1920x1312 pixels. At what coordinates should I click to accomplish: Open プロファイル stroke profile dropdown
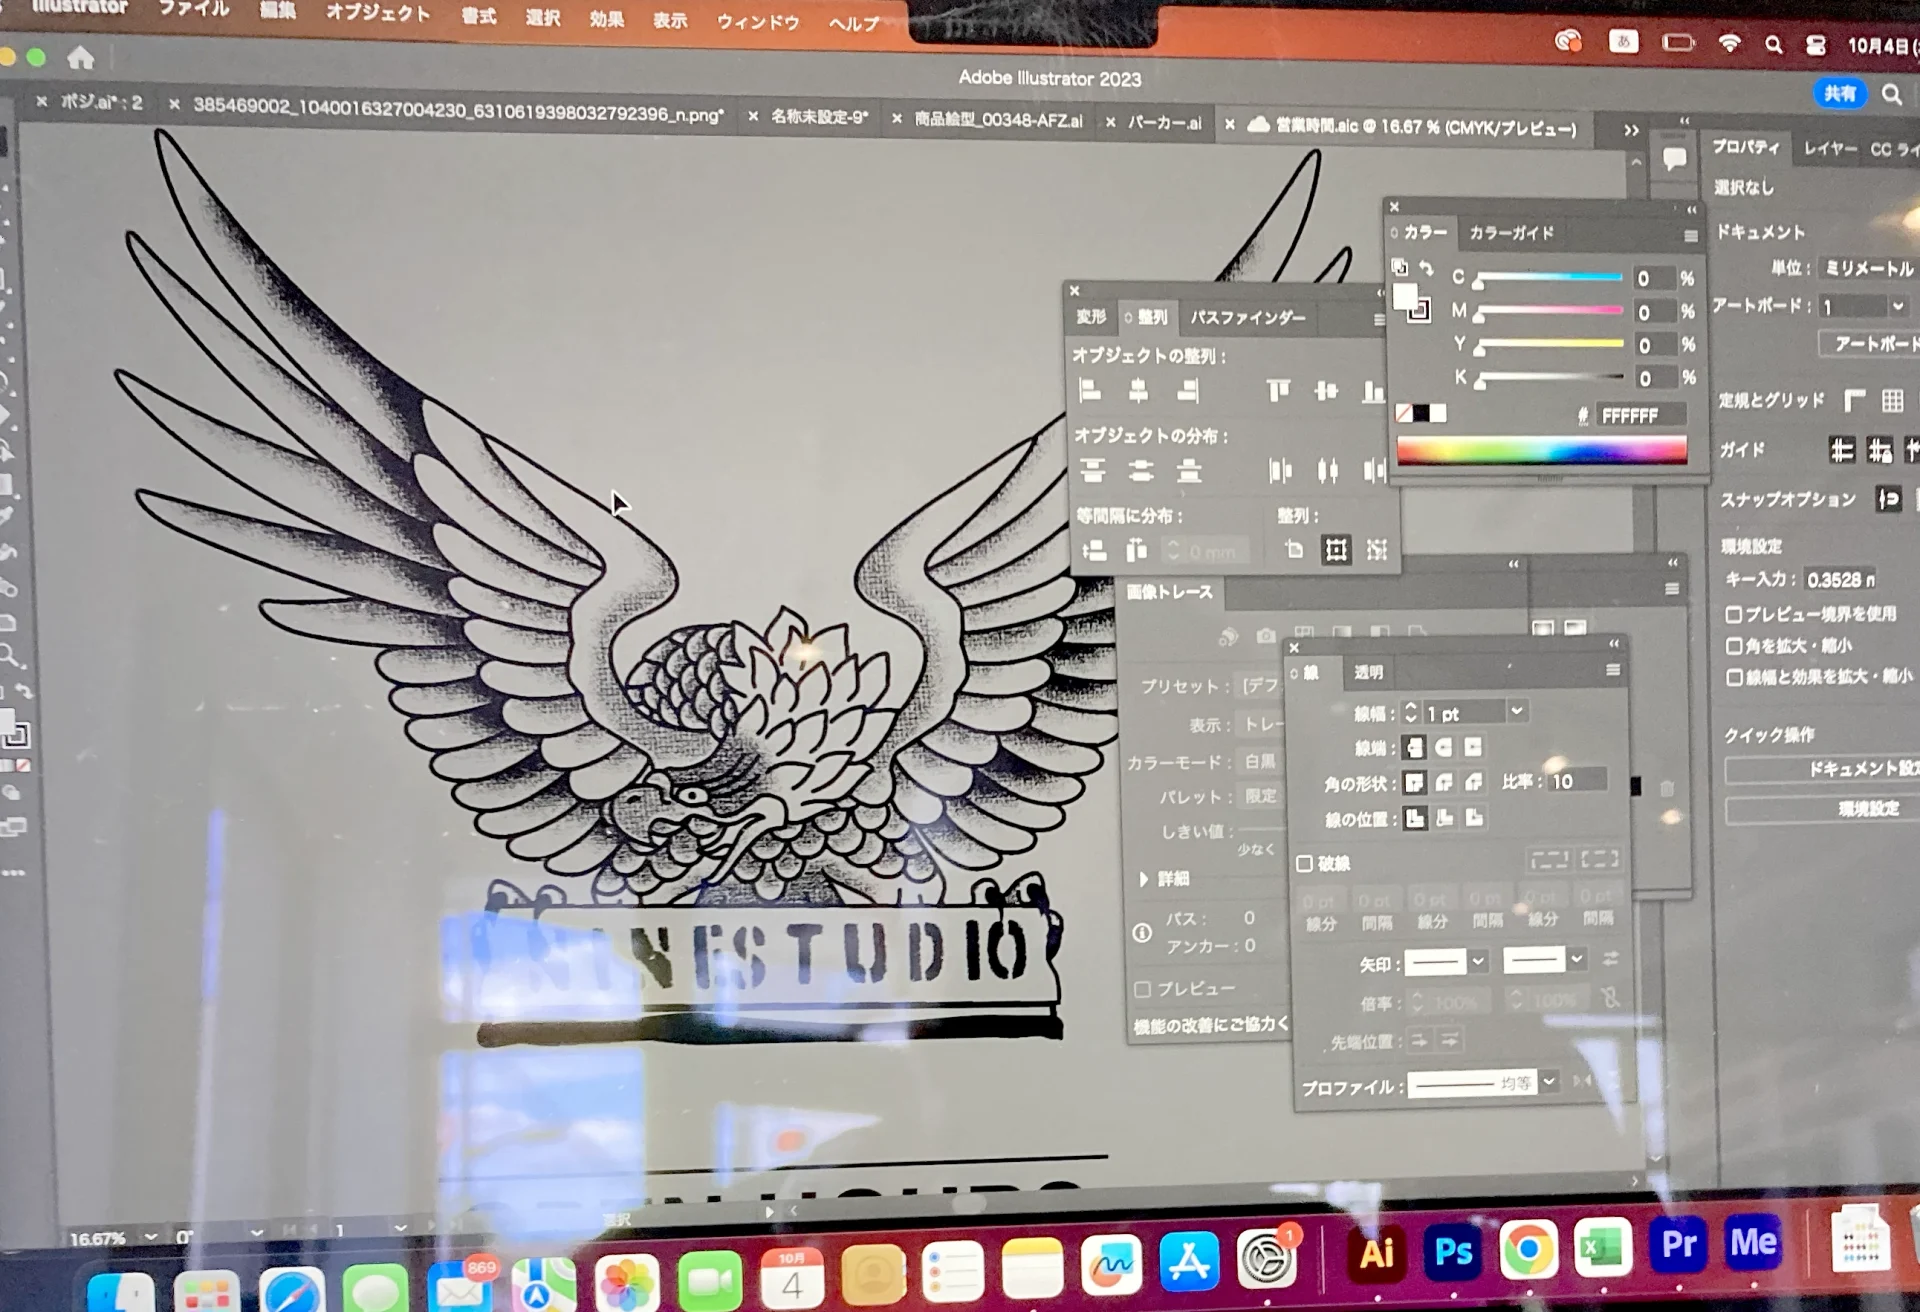[x=1549, y=1081]
